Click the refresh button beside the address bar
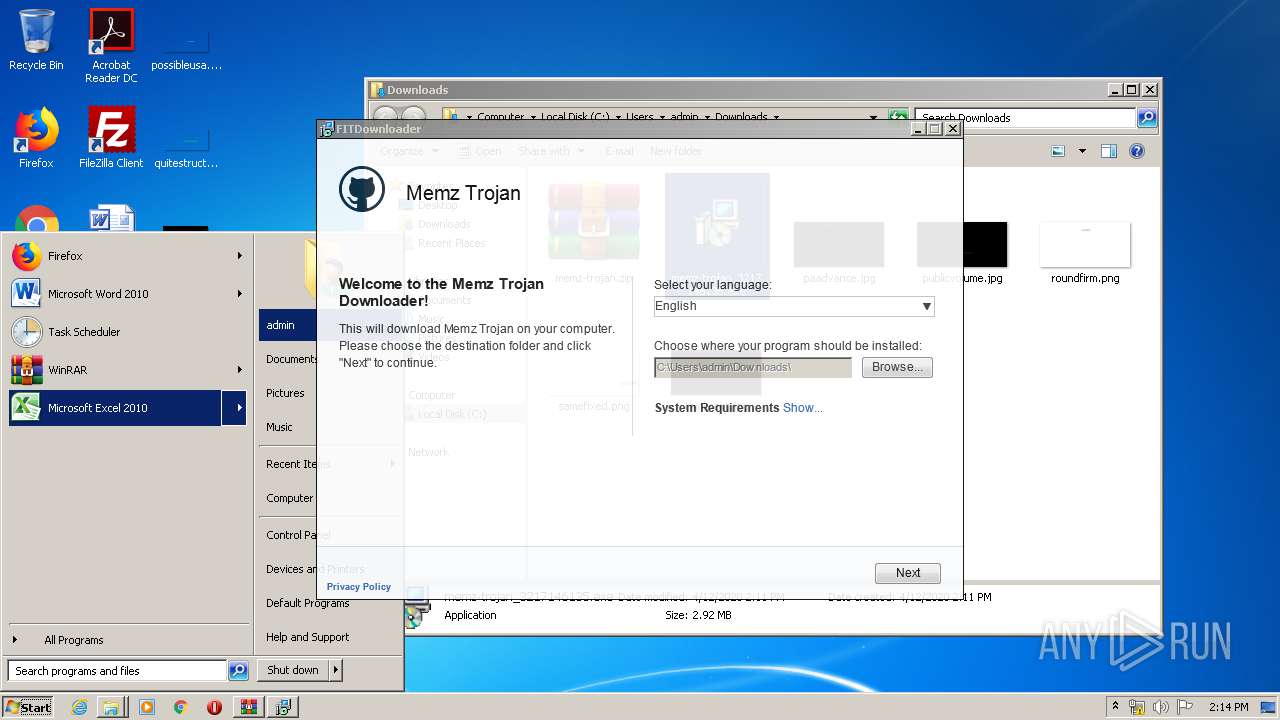1280x720 pixels. (898, 118)
